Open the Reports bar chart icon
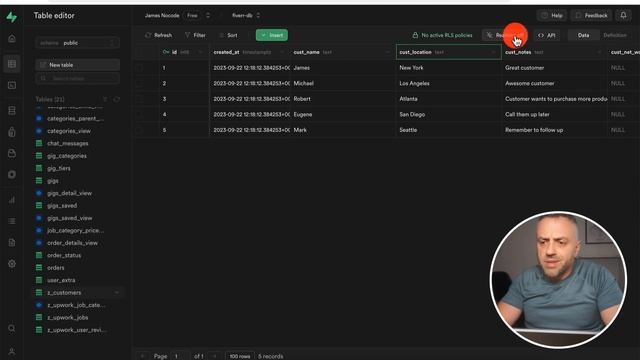This screenshot has height=360, width=640. pos(12,200)
